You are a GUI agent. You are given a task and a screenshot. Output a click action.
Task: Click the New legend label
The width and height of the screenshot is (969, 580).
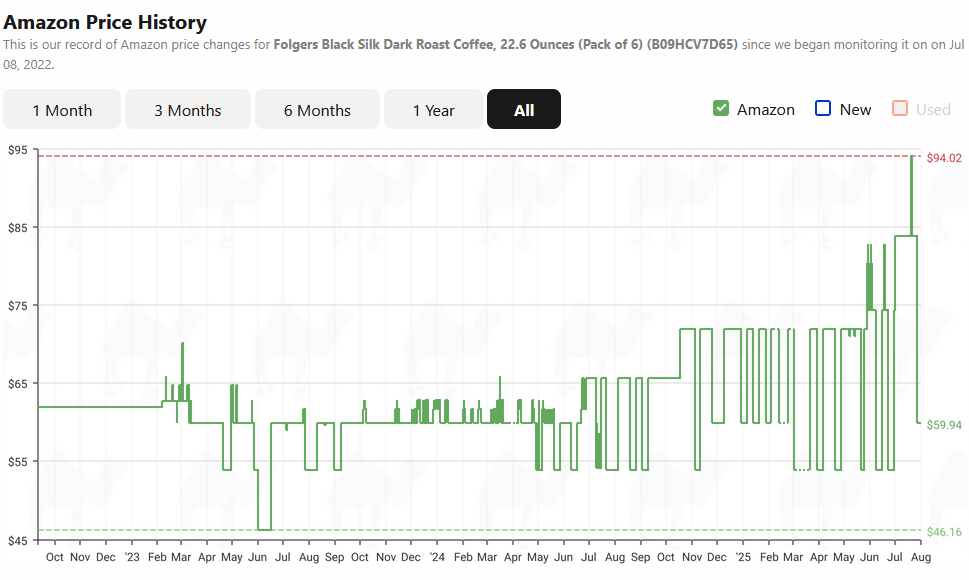click(x=855, y=109)
